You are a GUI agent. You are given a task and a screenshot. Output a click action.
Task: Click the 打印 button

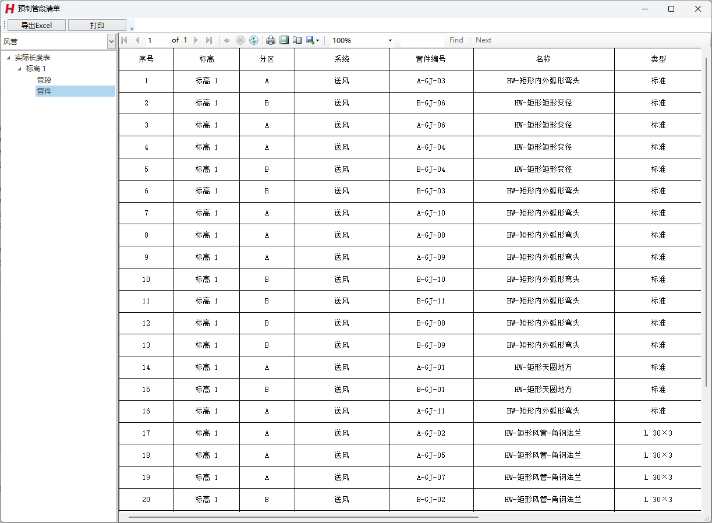click(x=96, y=24)
